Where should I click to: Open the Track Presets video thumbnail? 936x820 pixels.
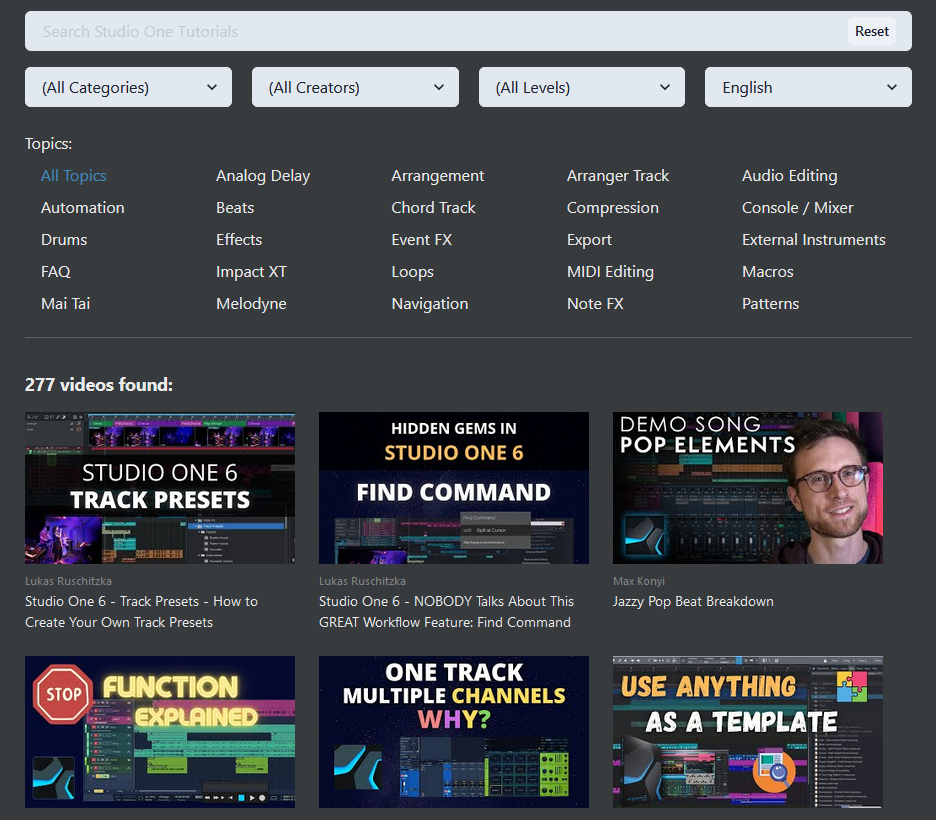[x=160, y=488]
